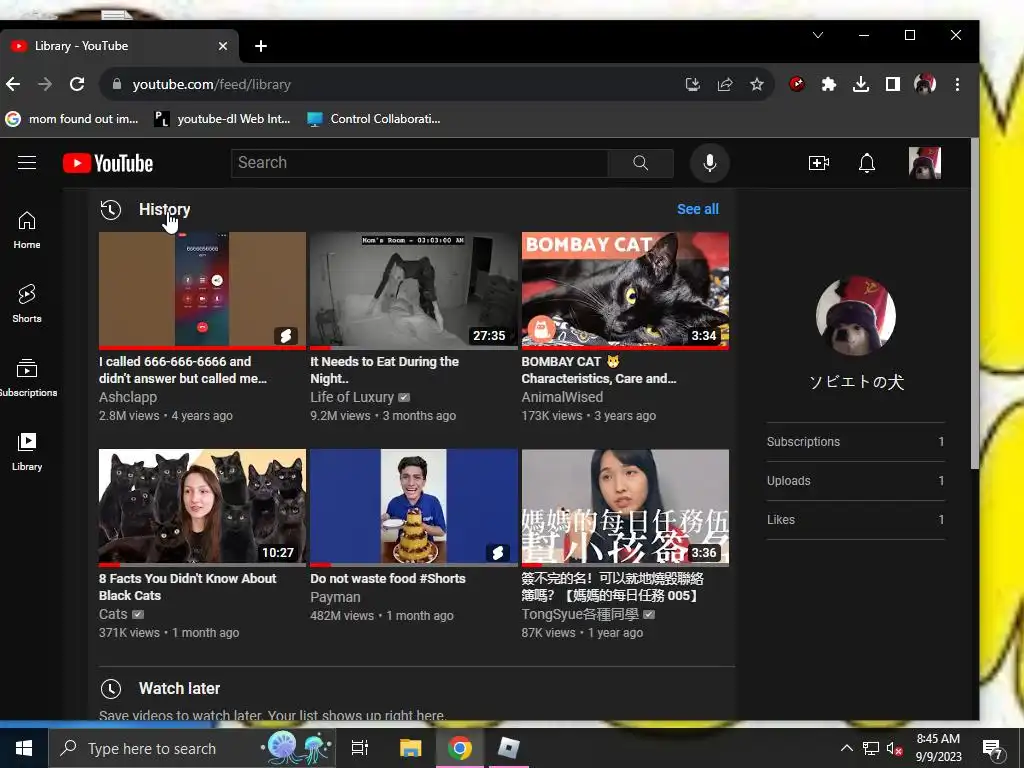Show hidden system tray icons
Image resolution: width=1024 pixels, height=768 pixels.
(x=846, y=748)
